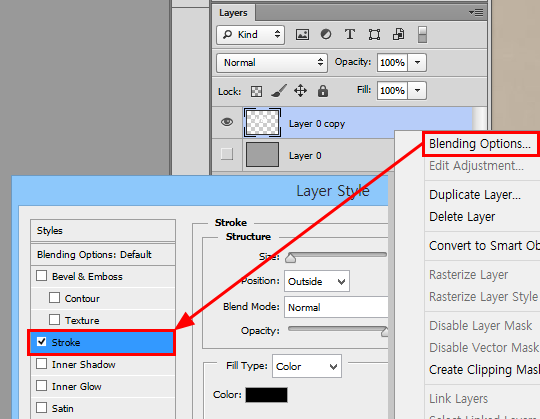Enable Bevel & Emboss checkbox

point(42,276)
